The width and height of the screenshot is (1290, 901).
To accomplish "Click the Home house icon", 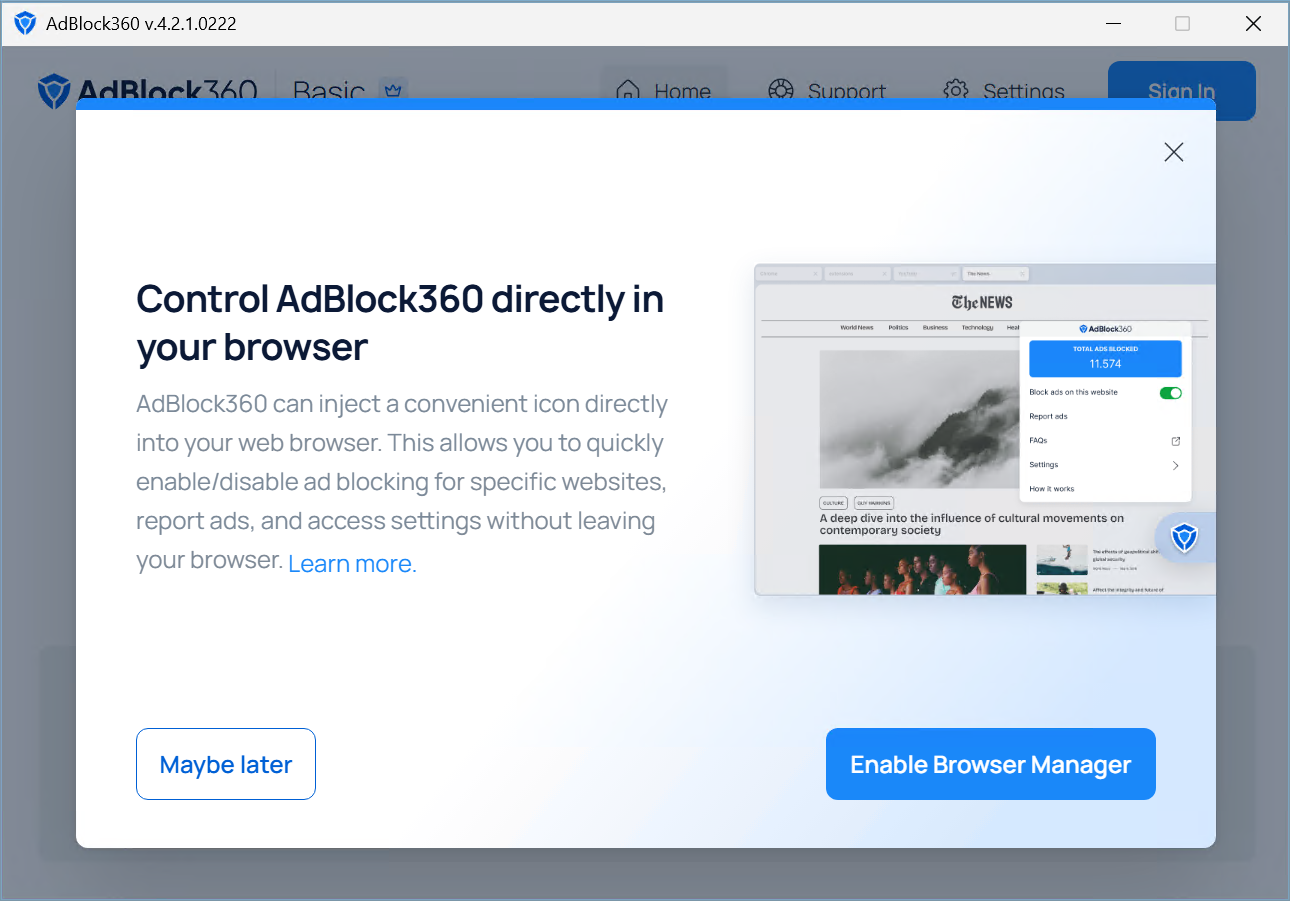I will [x=628, y=91].
